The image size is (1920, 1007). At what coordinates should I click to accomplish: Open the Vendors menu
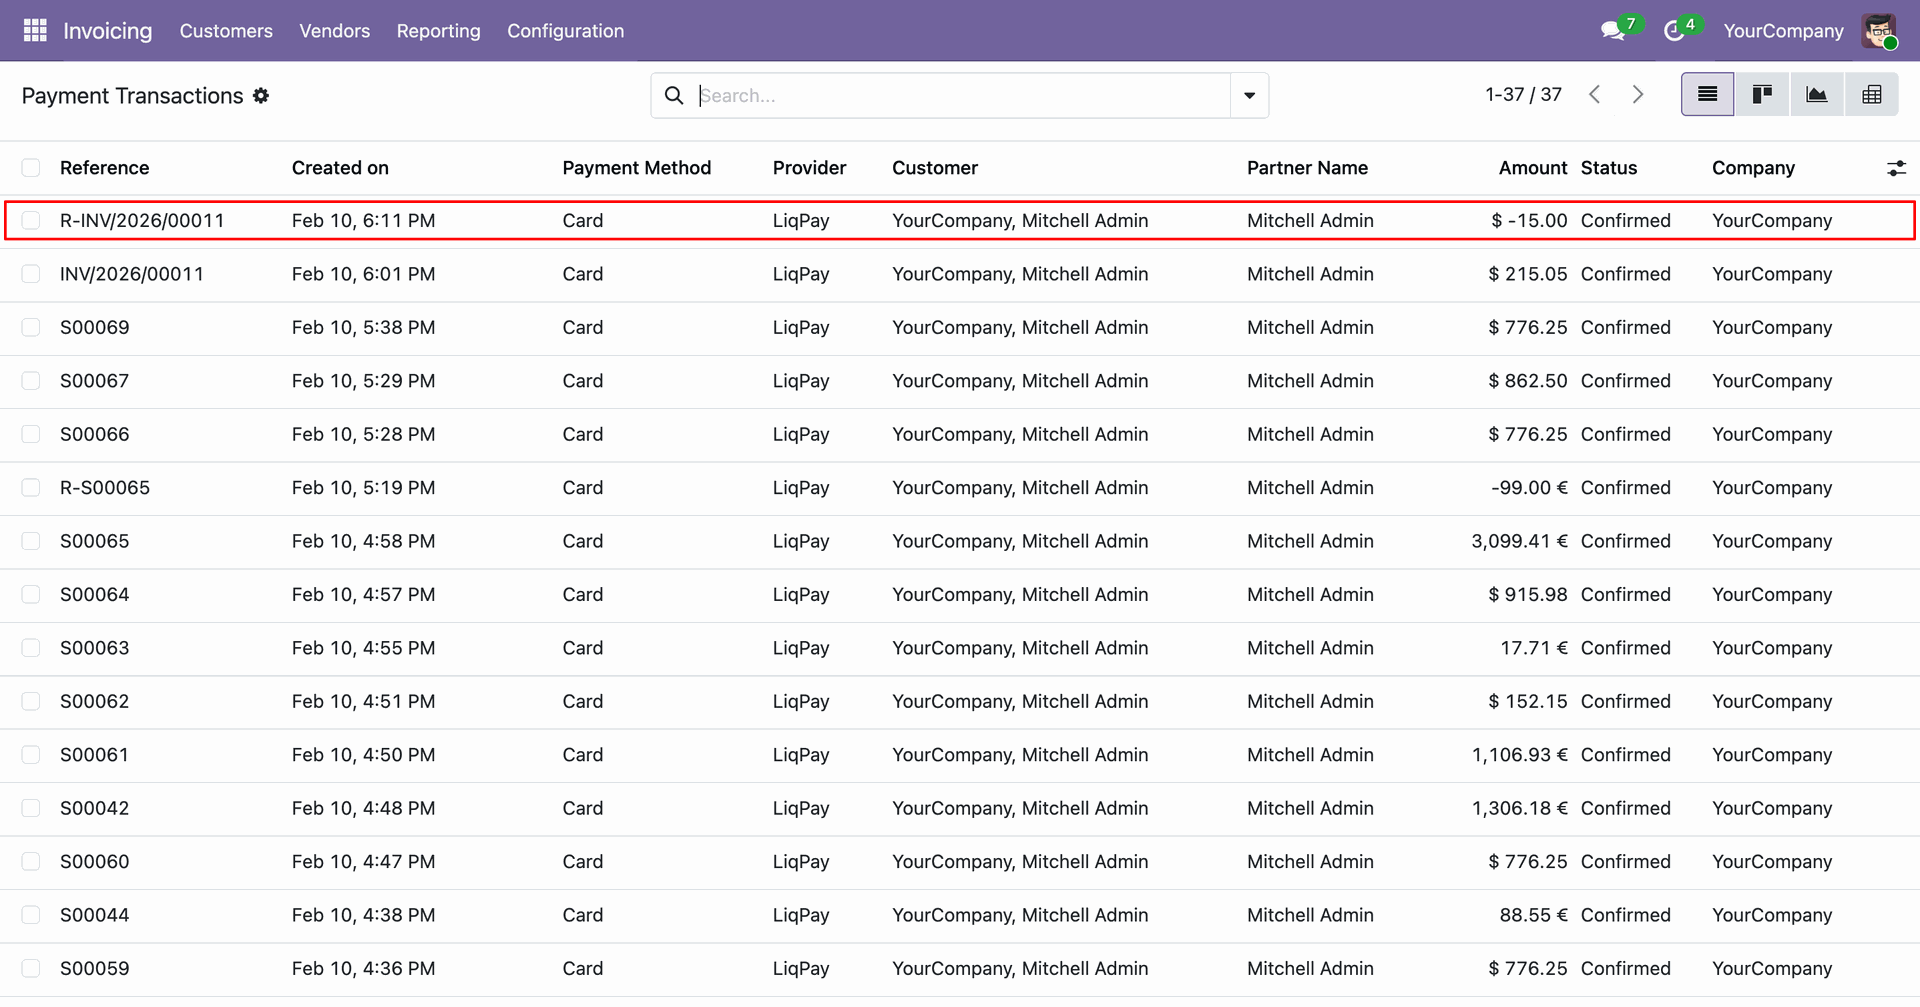[334, 31]
